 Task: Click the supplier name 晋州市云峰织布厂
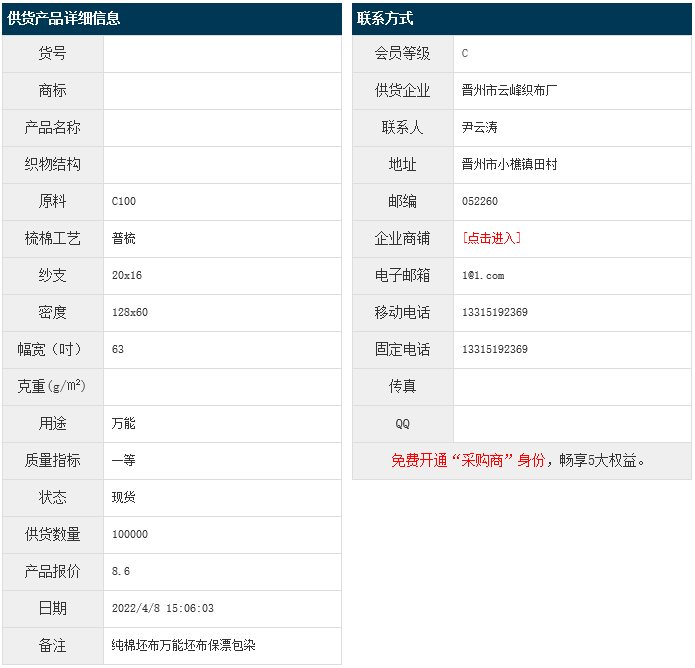tap(510, 90)
